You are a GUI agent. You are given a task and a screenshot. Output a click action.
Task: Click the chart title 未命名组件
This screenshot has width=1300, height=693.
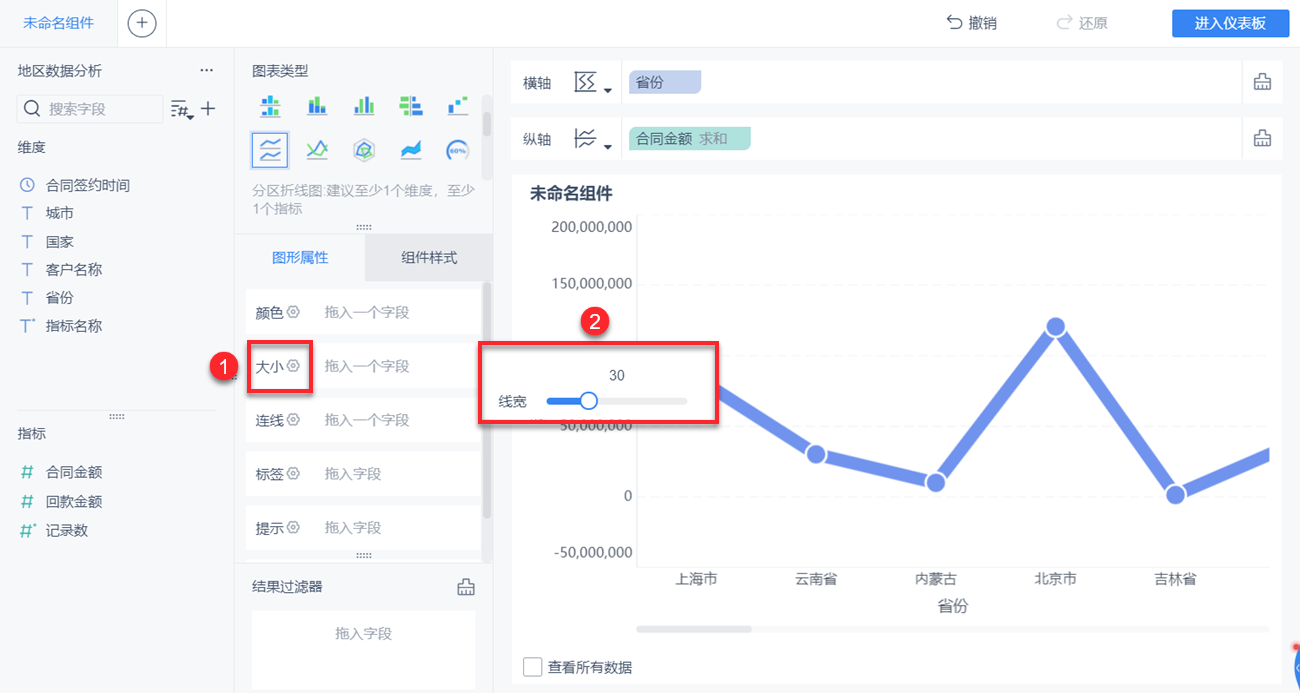tap(571, 194)
